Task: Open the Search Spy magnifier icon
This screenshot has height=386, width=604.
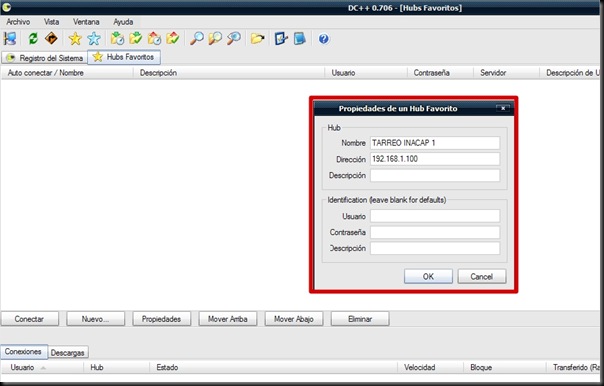Action: [234, 39]
